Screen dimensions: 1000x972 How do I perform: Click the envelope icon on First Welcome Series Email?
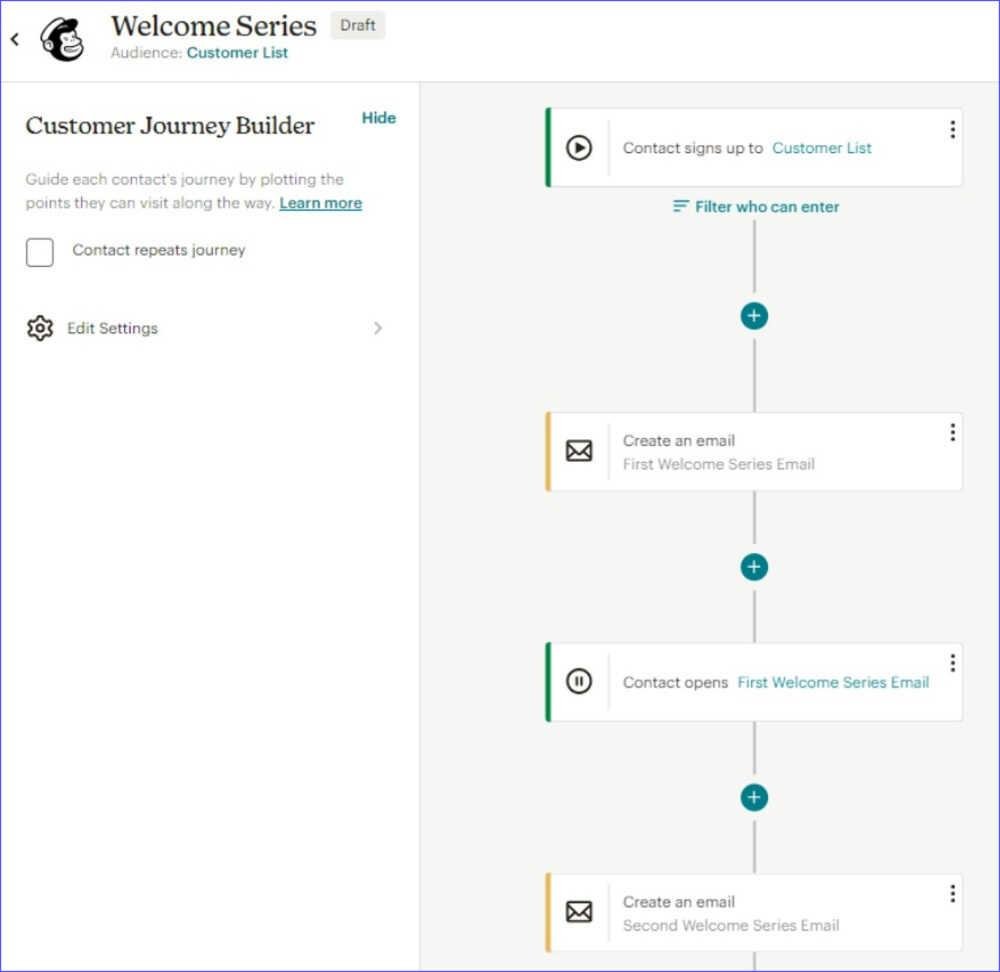579,451
